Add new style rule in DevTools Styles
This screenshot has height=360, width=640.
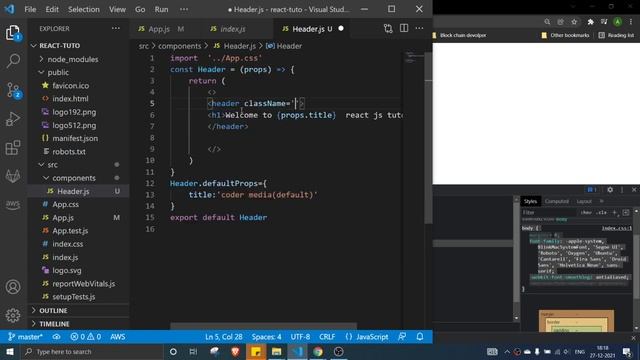[x=615, y=212]
